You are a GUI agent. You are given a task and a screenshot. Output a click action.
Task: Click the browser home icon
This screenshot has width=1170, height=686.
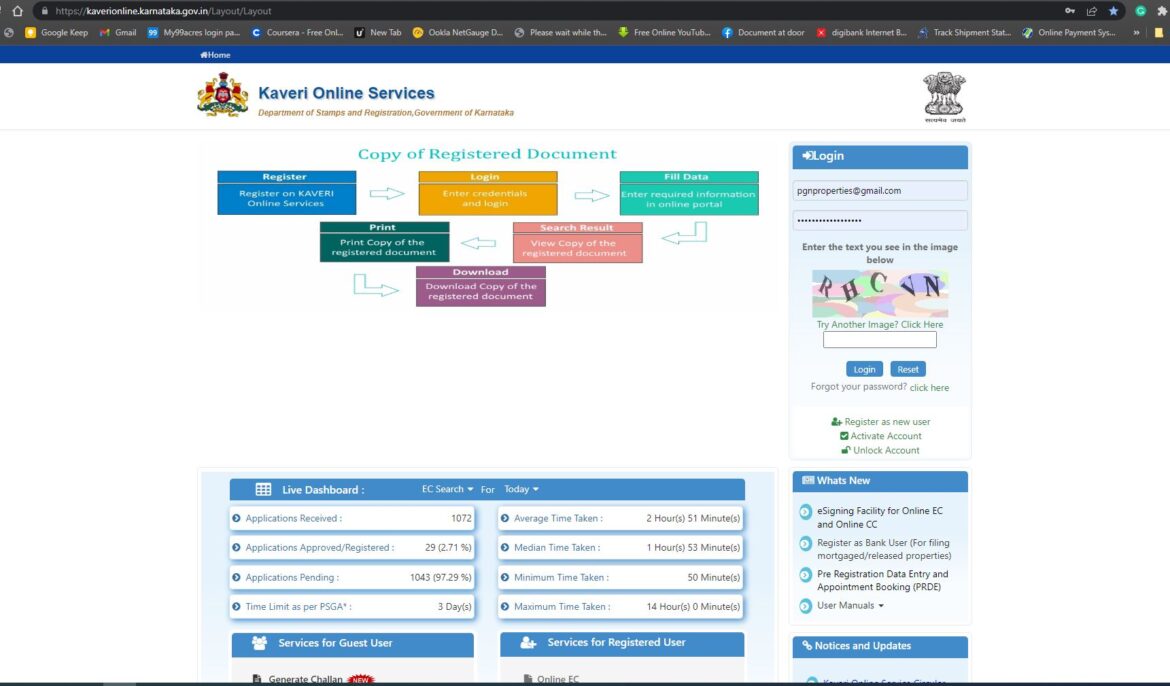[x=17, y=11]
